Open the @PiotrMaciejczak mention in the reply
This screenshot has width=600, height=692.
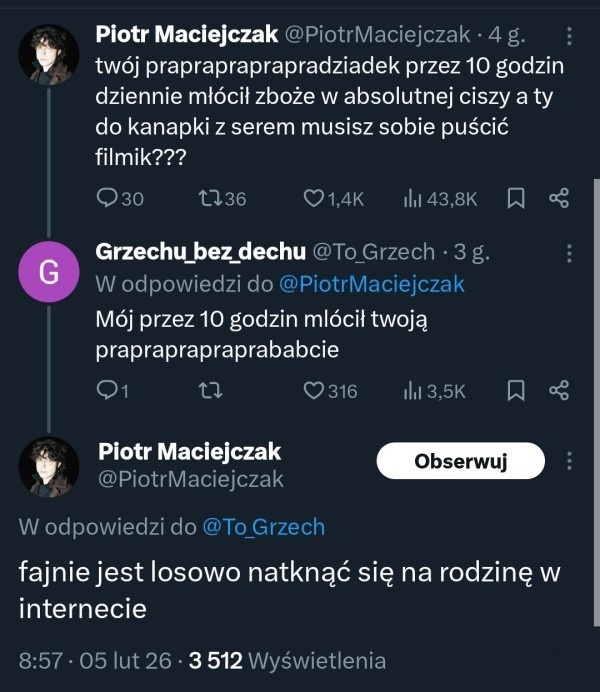[x=371, y=284]
